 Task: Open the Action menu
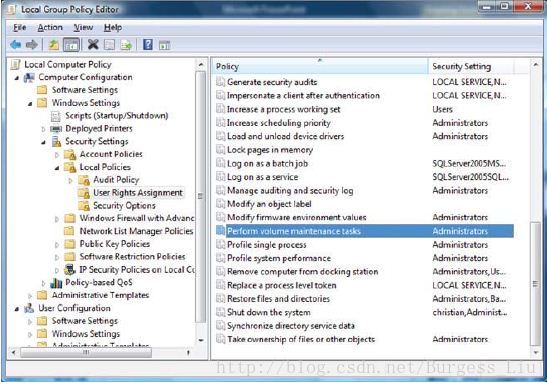coord(50,28)
